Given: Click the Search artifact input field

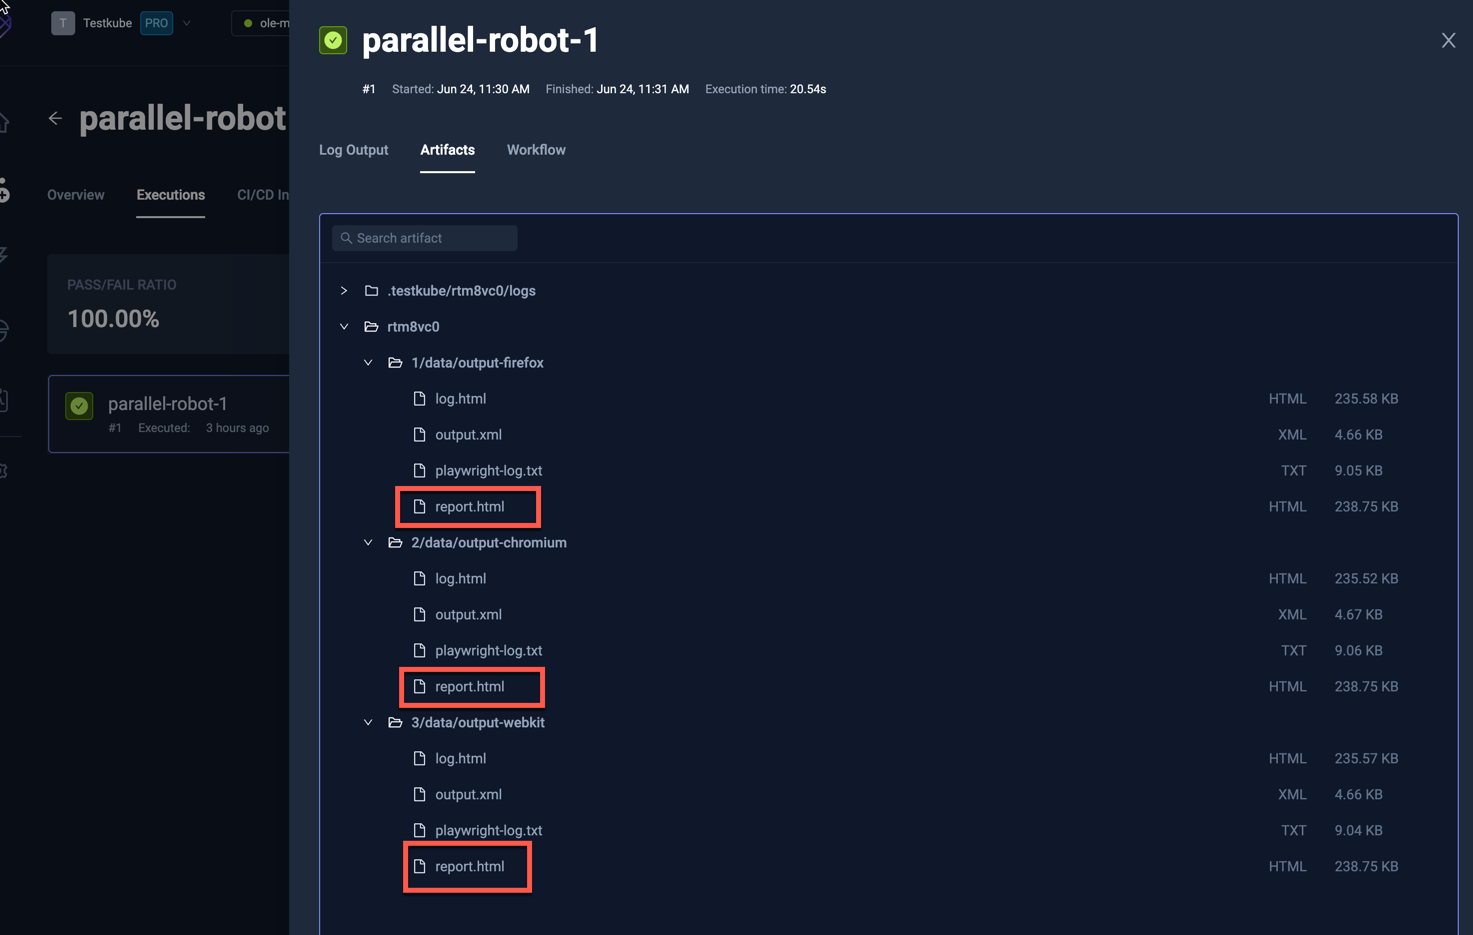Looking at the screenshot, I should (x=430, y=238).
